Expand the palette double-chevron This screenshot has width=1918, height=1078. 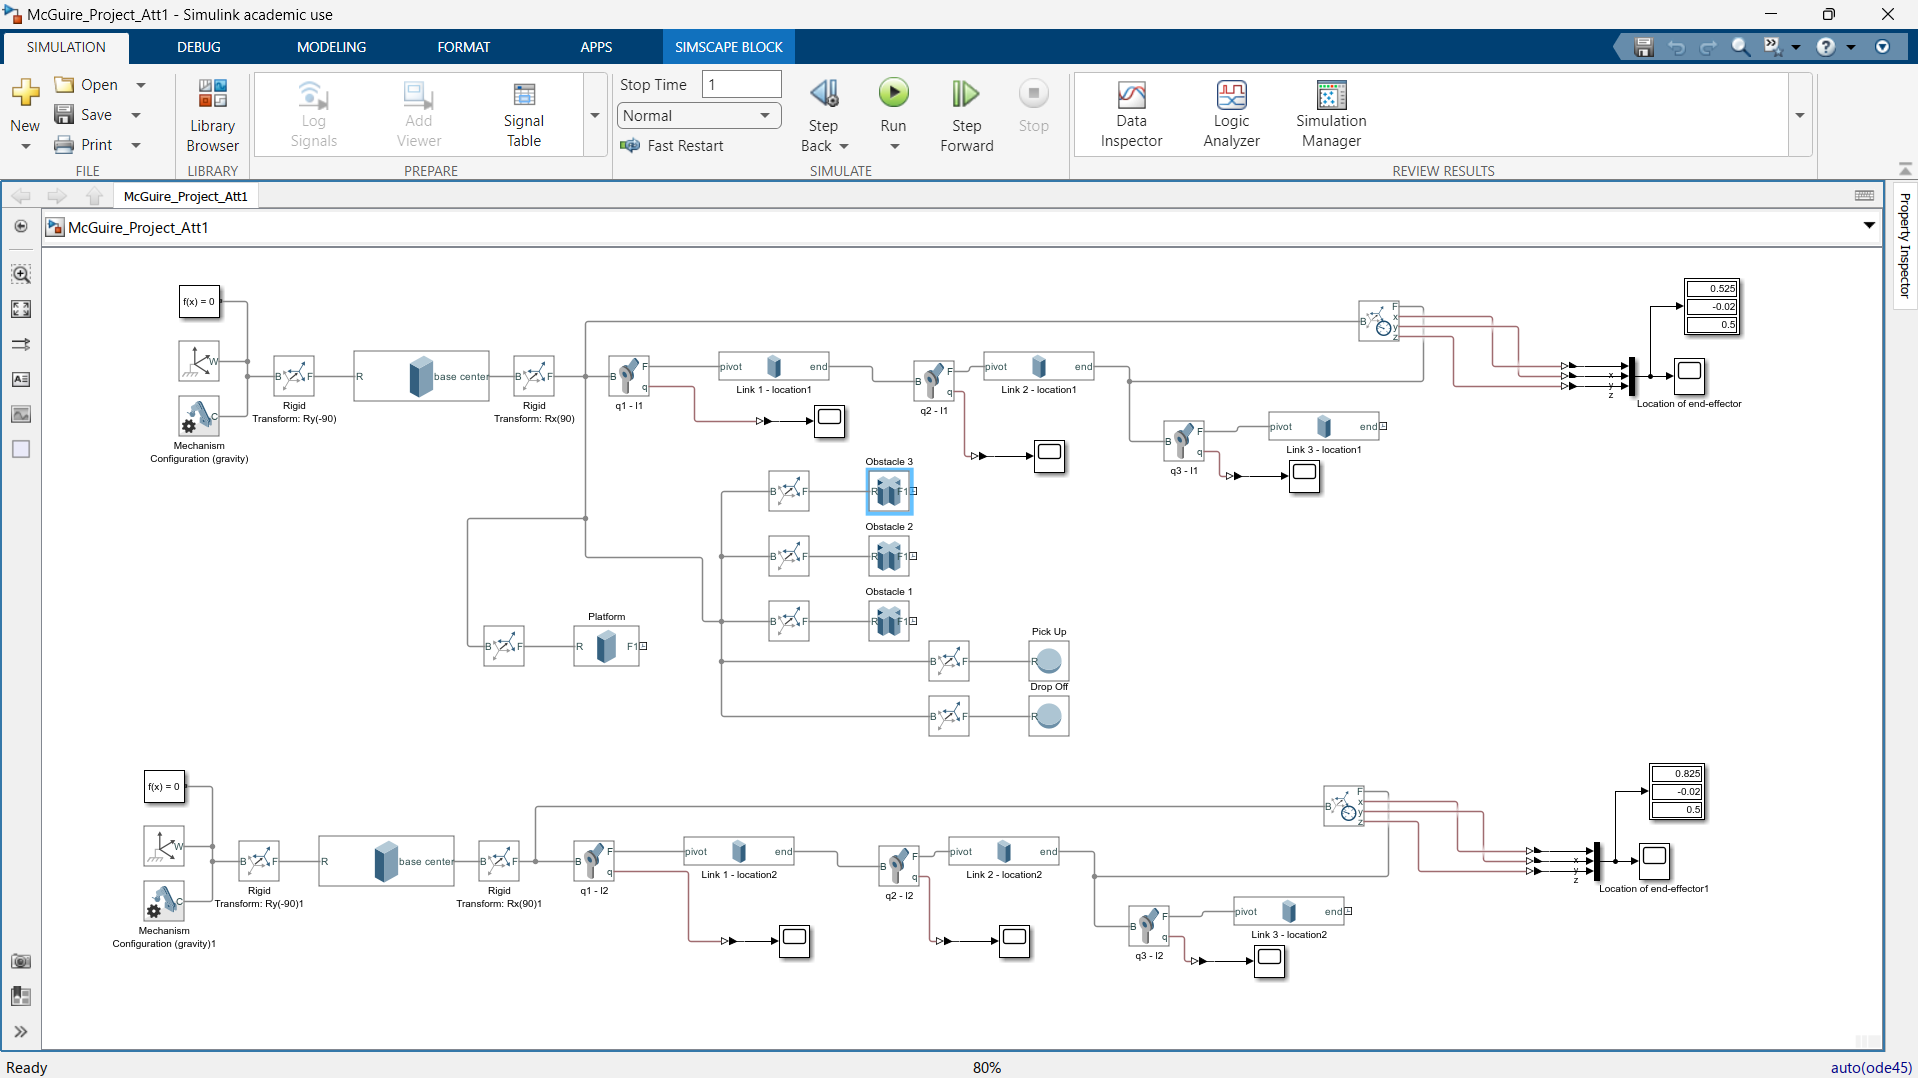click(x=21, y=1031)
